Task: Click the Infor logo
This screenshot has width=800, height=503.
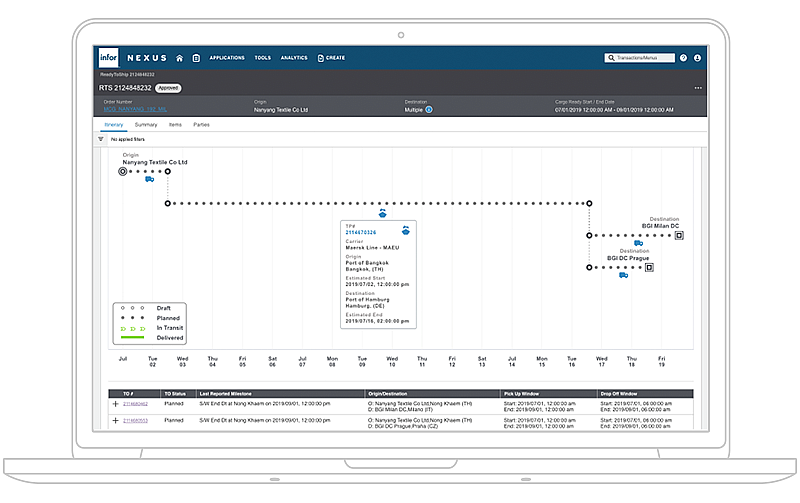Action: (x=108, y=58)
